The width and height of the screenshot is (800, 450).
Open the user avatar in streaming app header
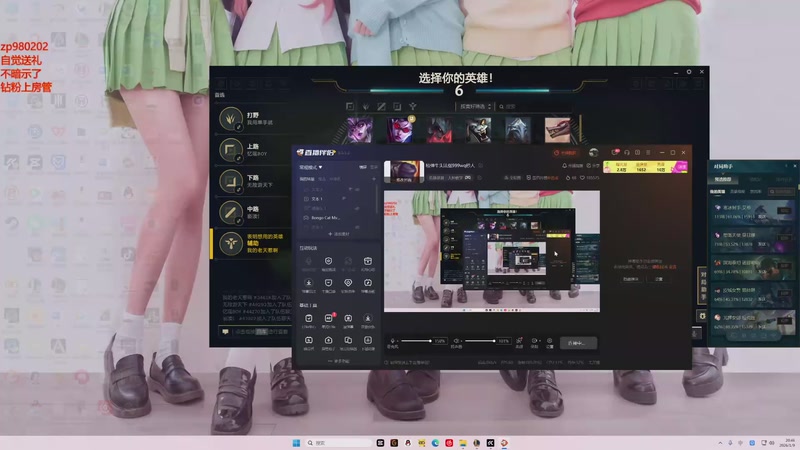coord(593,153)
